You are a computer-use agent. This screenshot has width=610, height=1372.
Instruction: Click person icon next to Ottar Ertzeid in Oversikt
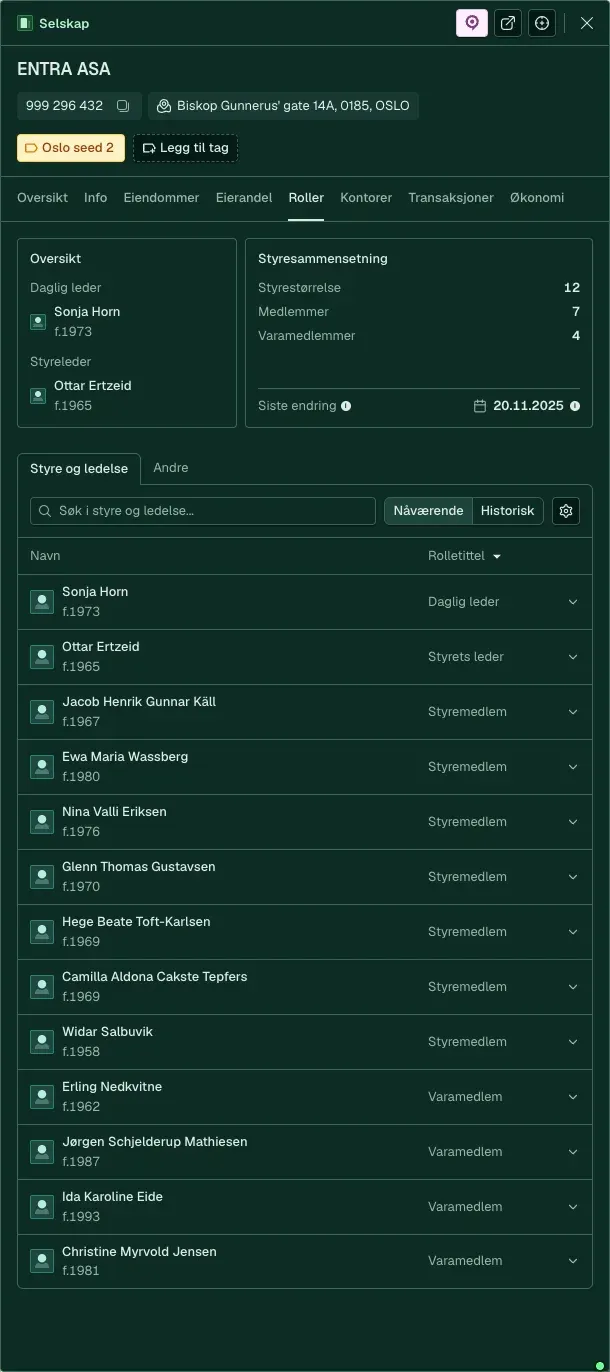[38, 396]
